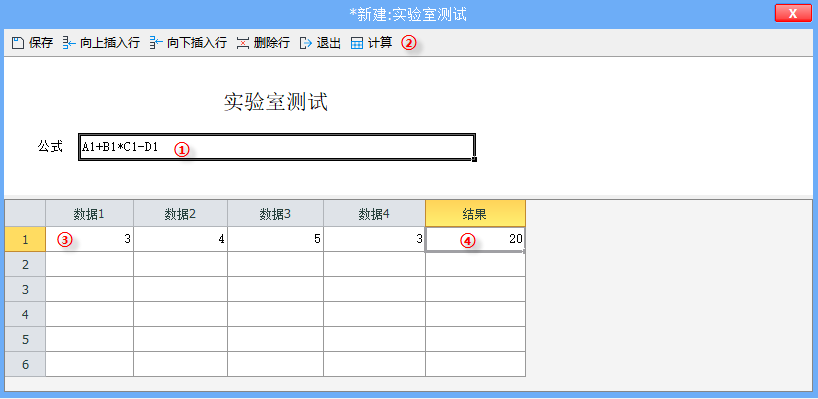
Task: Click the 计算 toolbar label
Action: tap(380, 43)
